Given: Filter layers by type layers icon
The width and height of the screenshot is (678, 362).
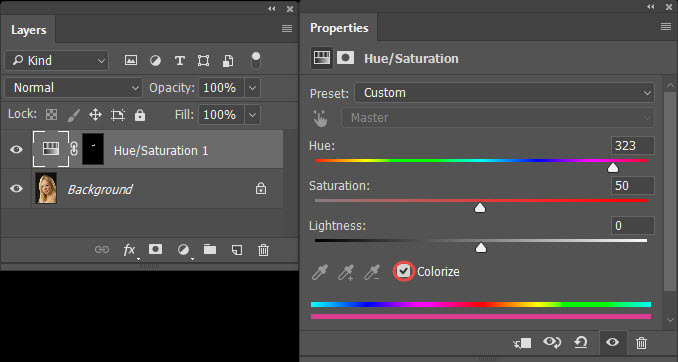Looking at the screenshot, I should 180,61.
